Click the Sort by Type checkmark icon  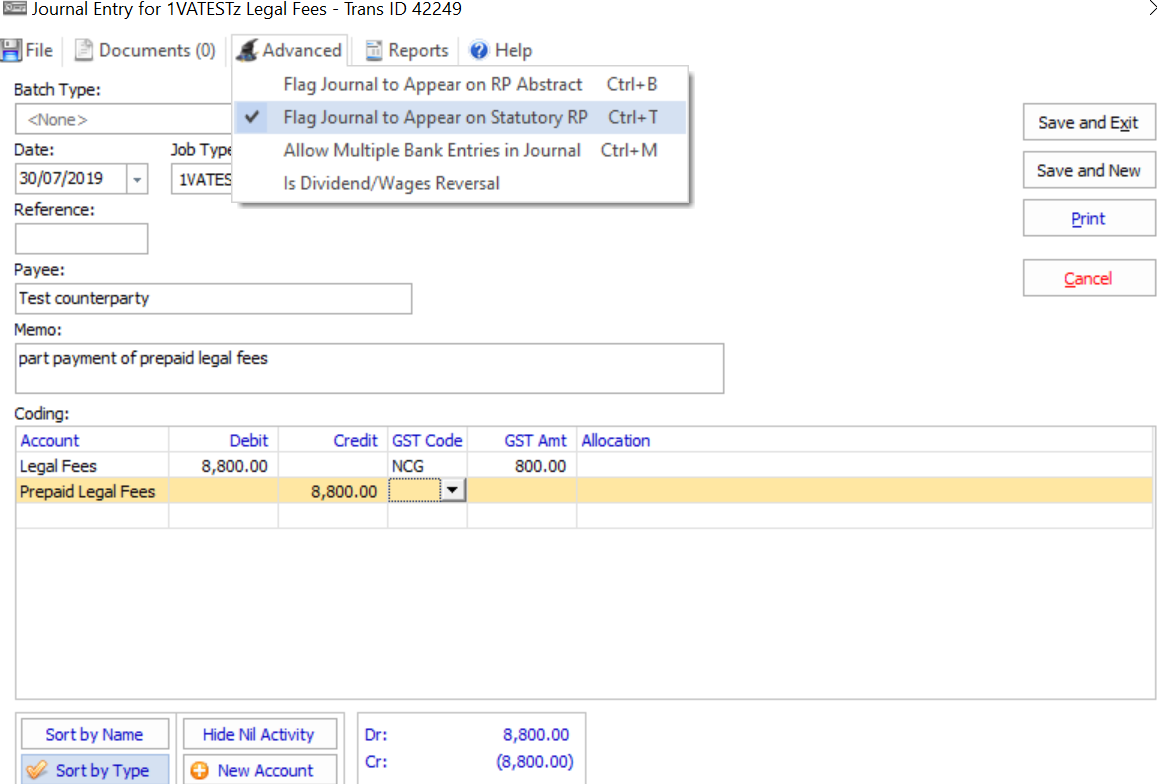click(x=37, y=771)
